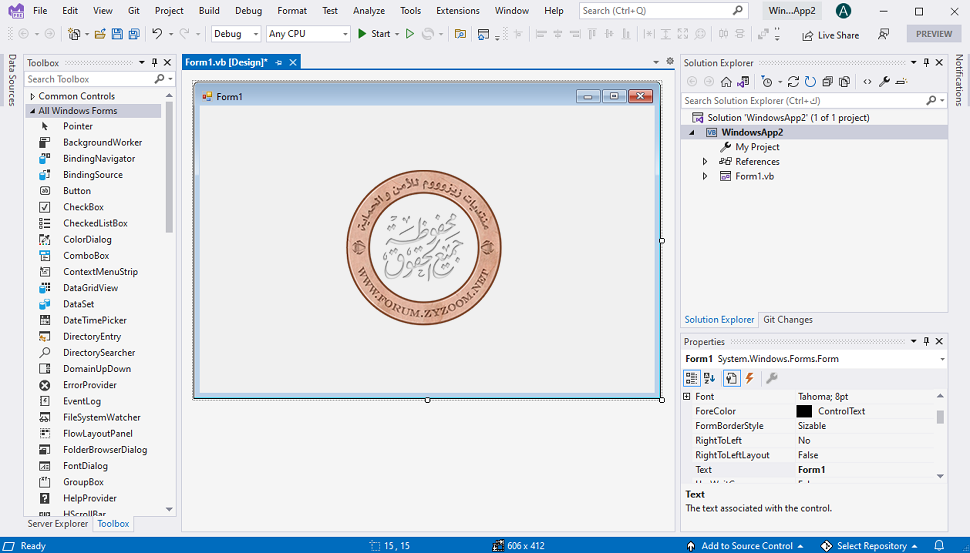Open the Notifications side tab
Viewport: 970px width, 553px height.
(x=959, y=80)
